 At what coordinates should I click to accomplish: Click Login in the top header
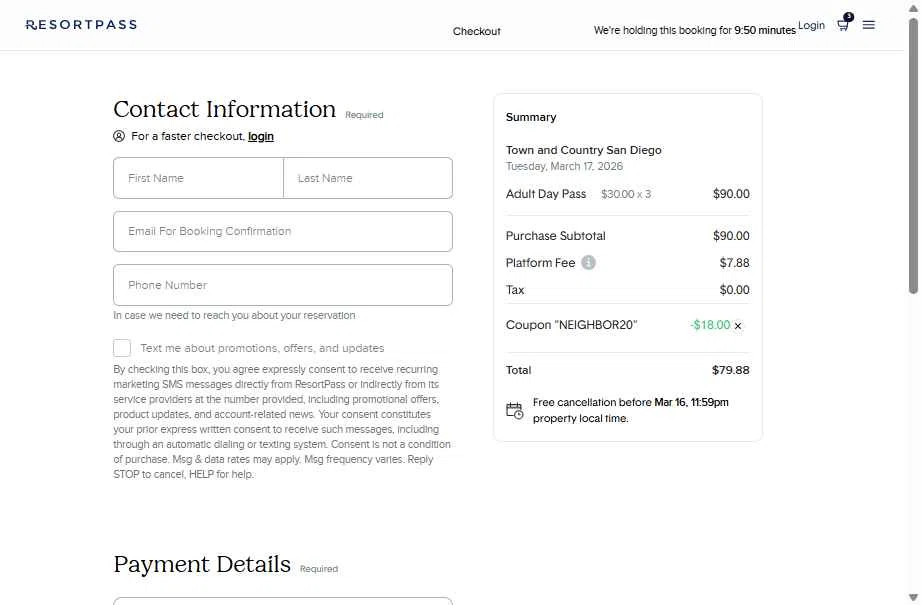click(x=811, y=25)
